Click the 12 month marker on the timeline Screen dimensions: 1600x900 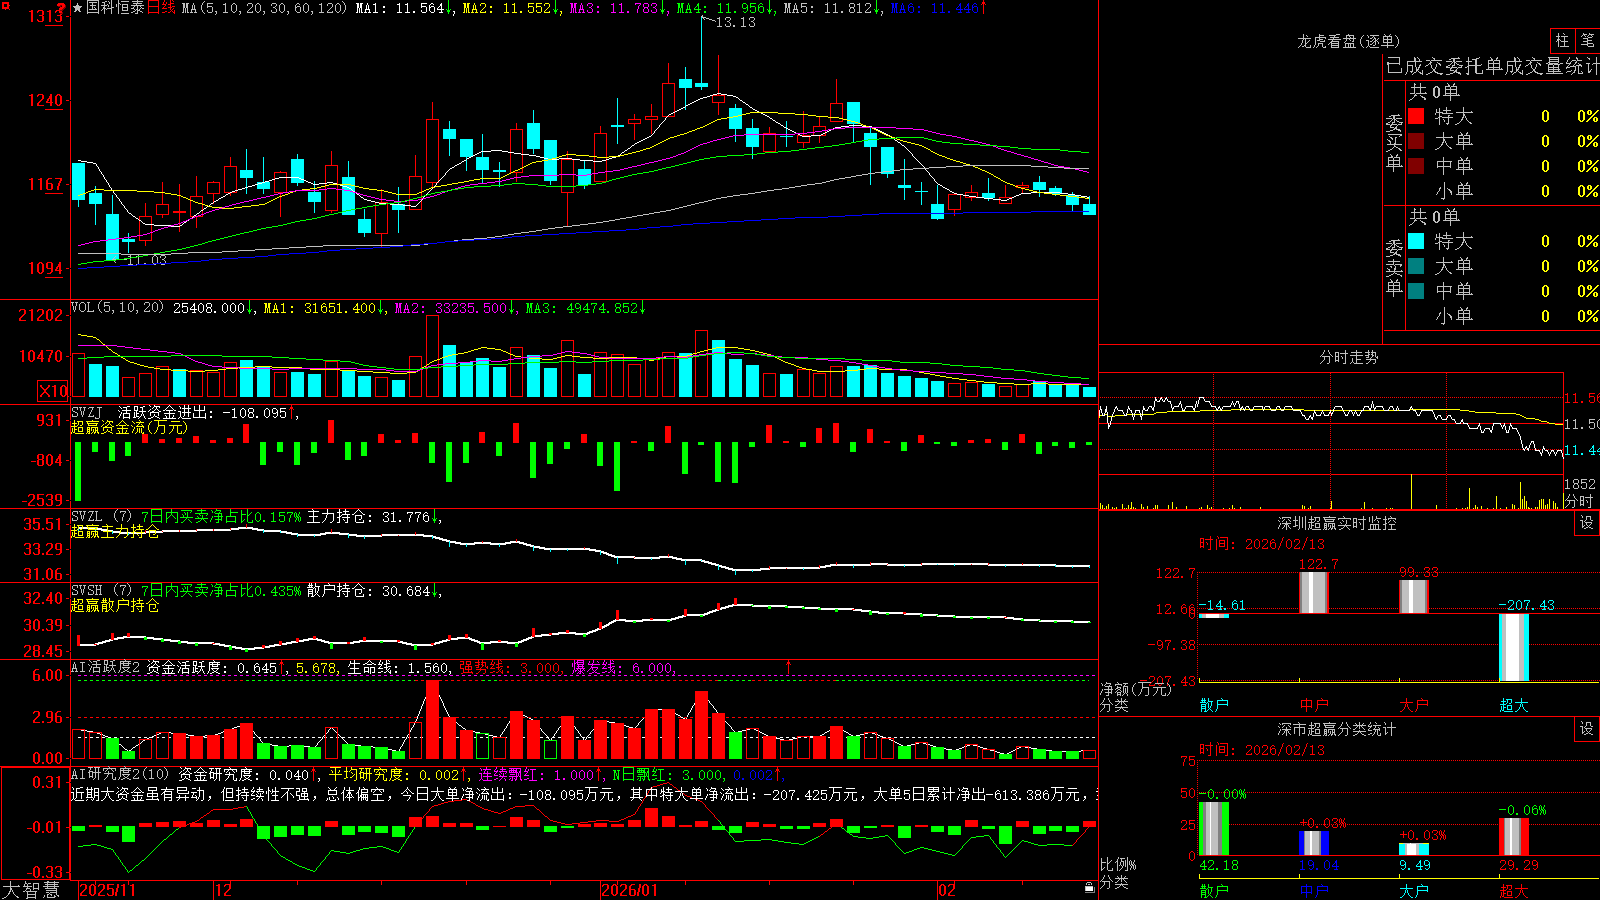(x=224, y=890)
